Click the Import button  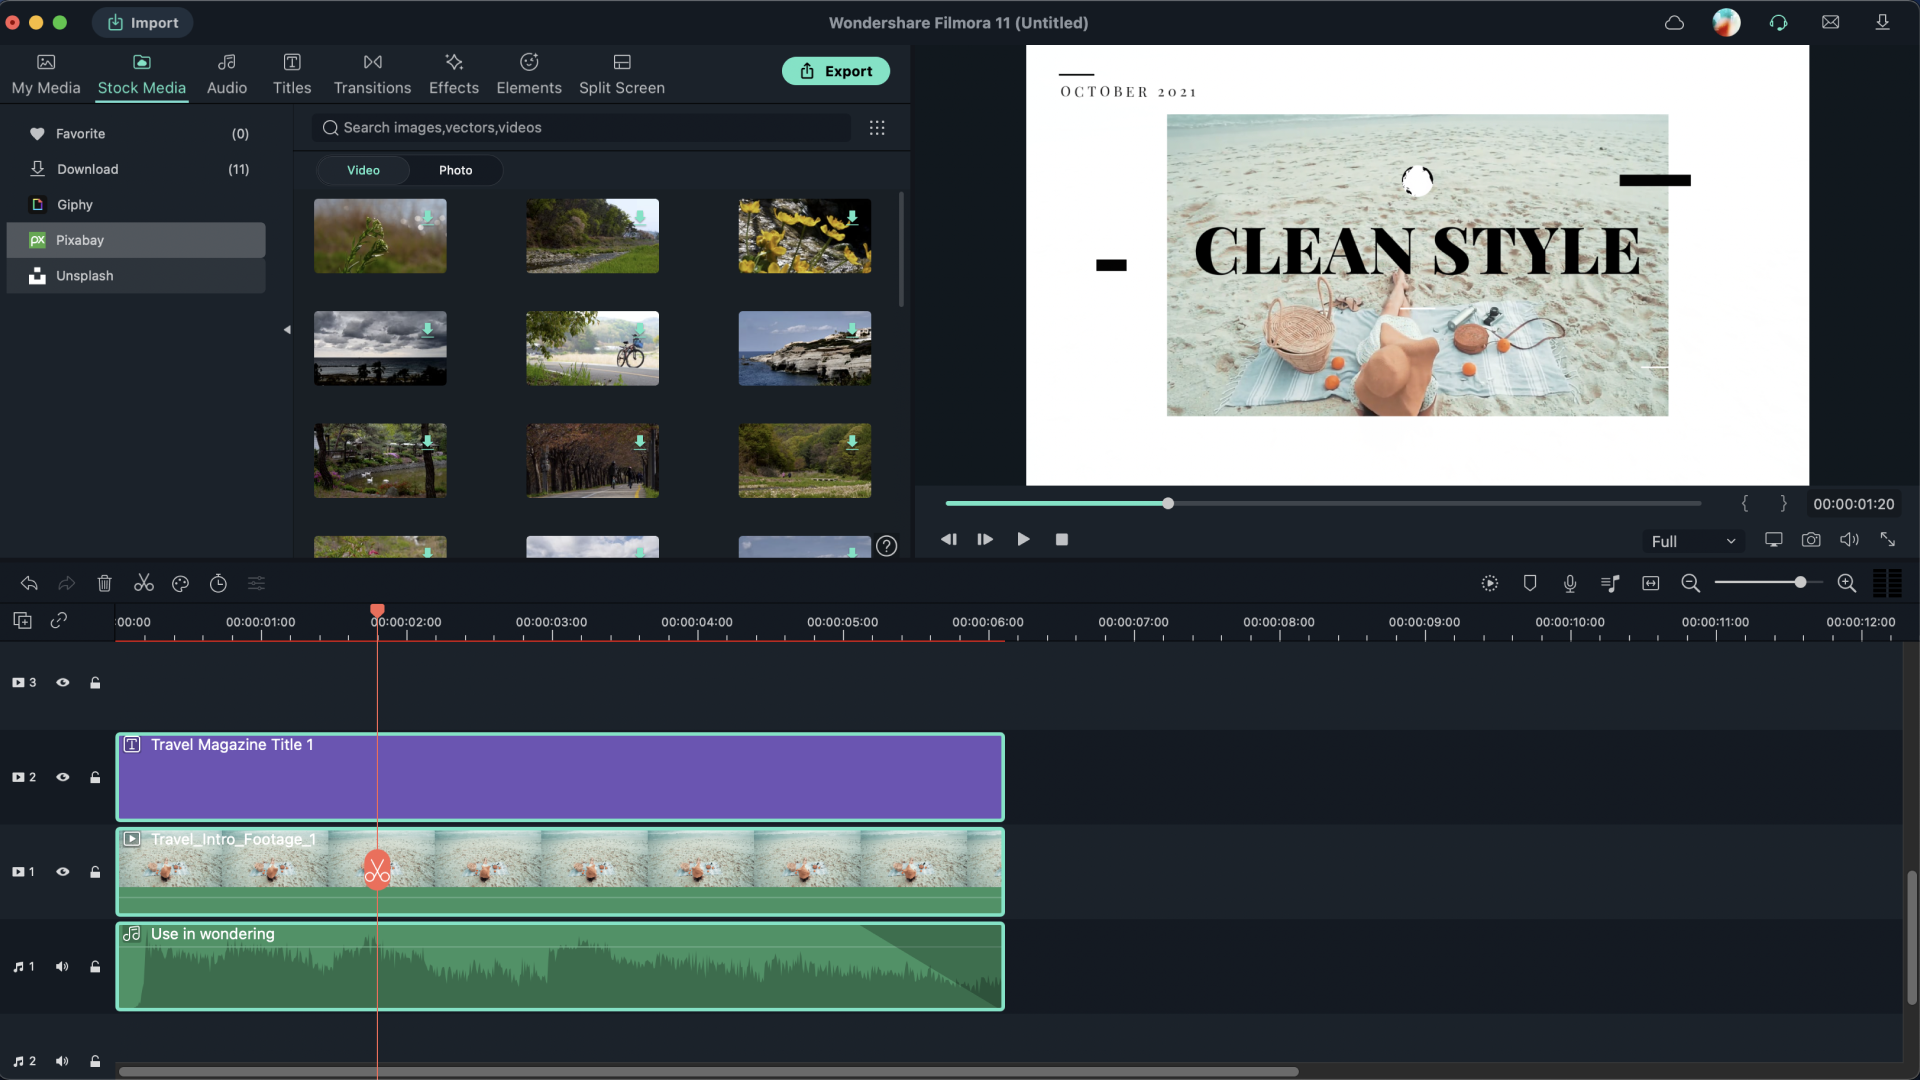tap(143, 22)
